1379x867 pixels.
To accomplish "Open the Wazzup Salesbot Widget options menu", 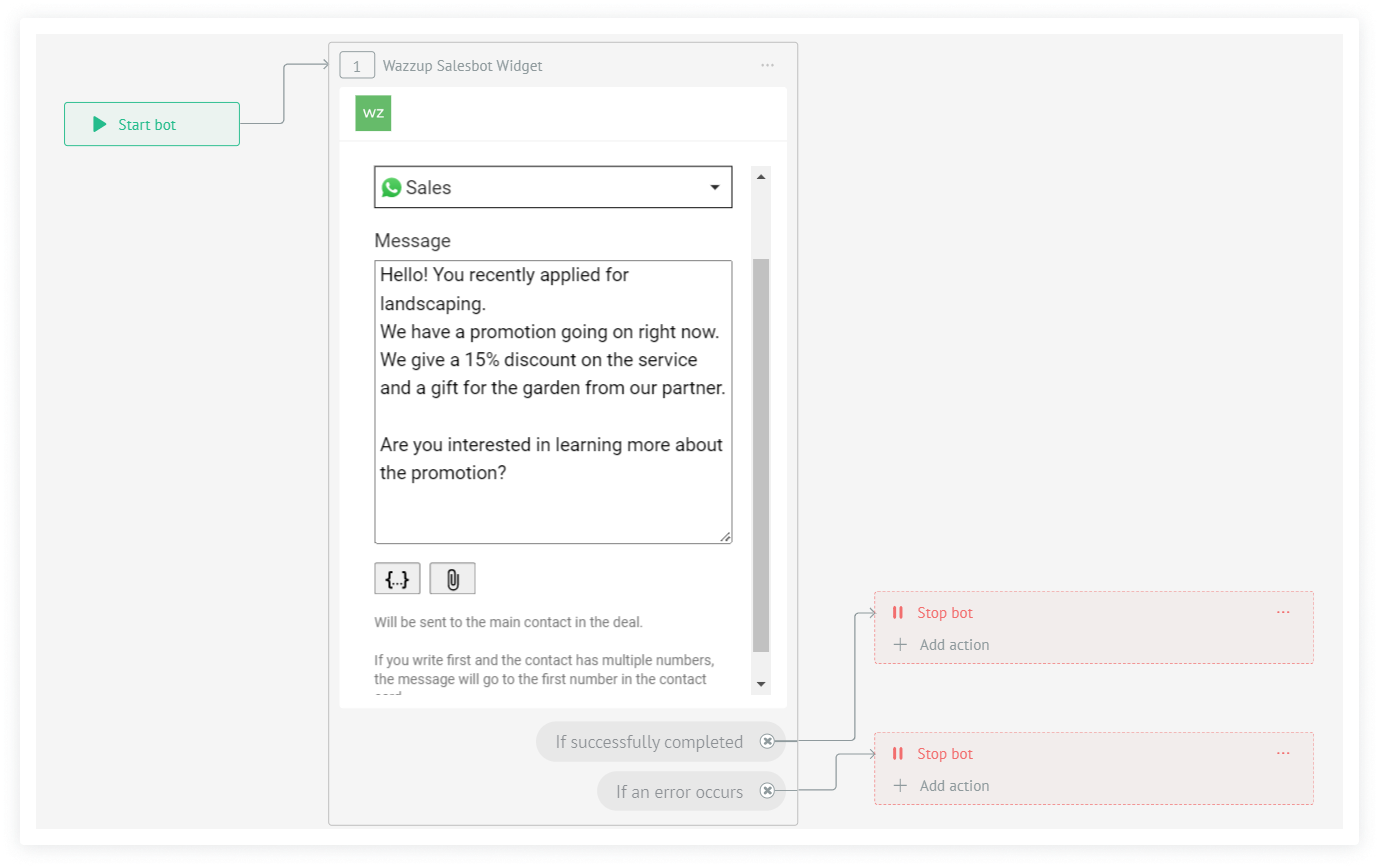I will (x=767, y=65).
